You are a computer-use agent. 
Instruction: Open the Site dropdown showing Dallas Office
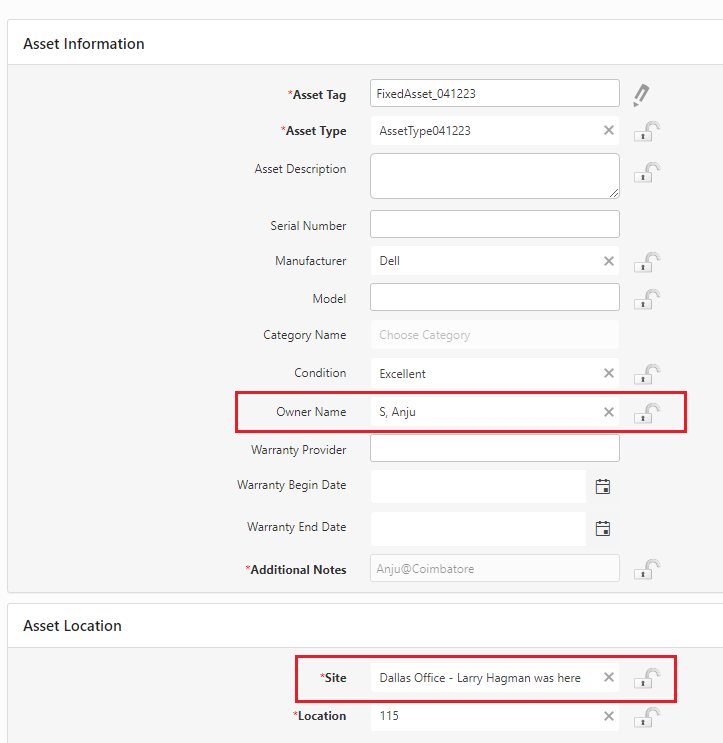point(495,678)
